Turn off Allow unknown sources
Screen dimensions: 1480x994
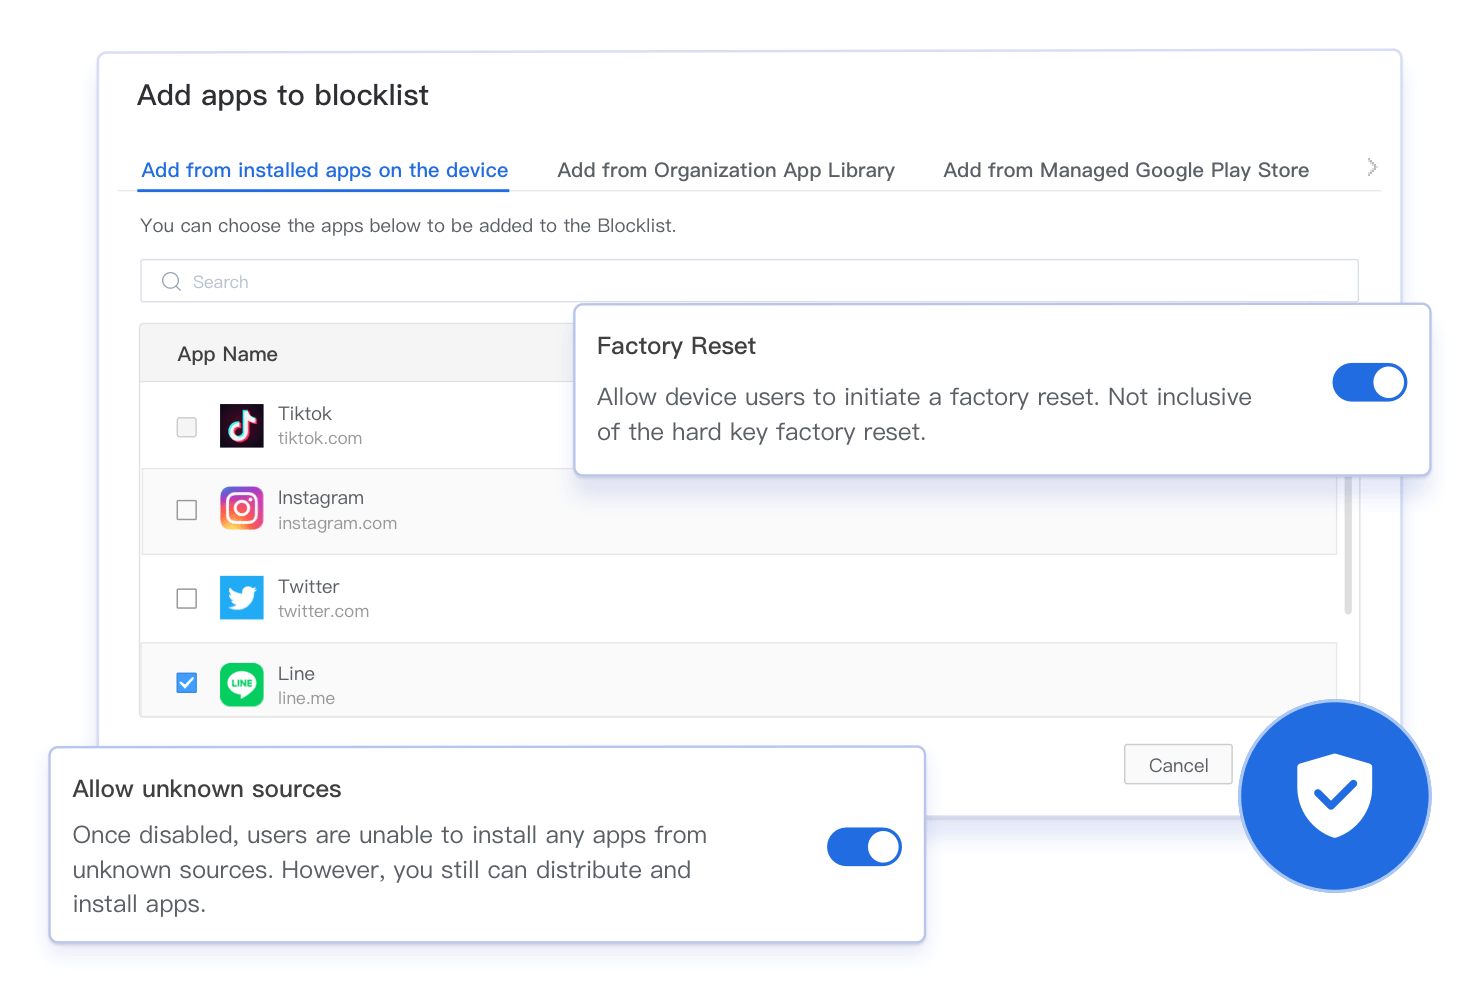tap(864, 847)
